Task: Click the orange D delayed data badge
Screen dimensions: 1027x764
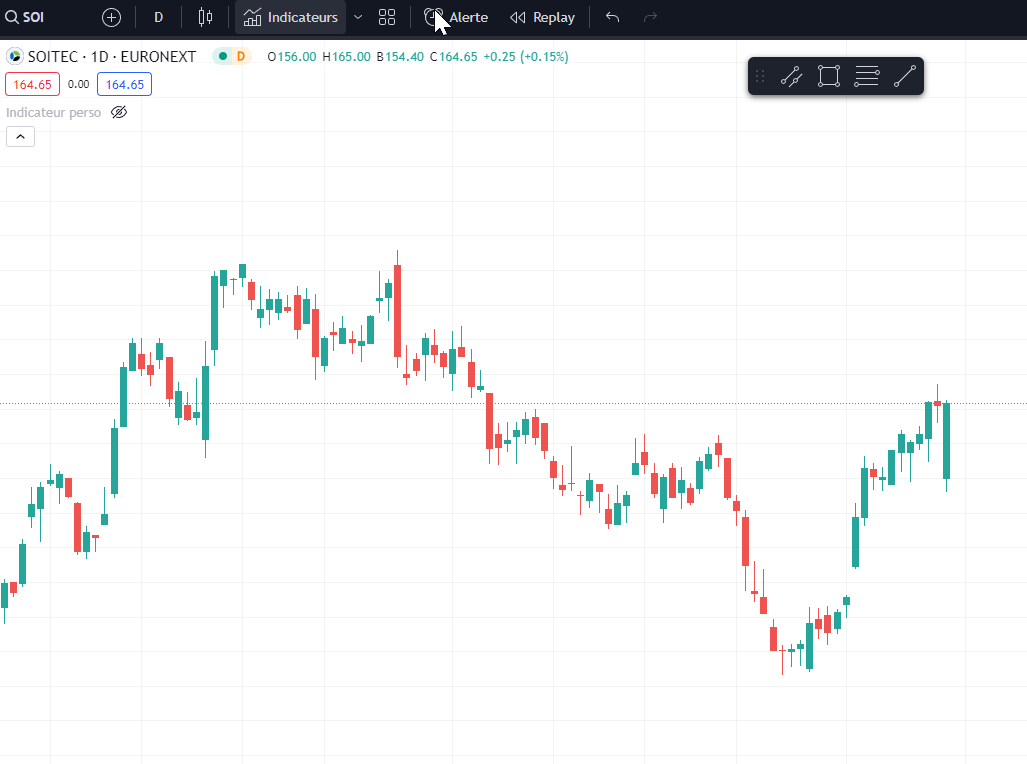Action: click(240, 56)
